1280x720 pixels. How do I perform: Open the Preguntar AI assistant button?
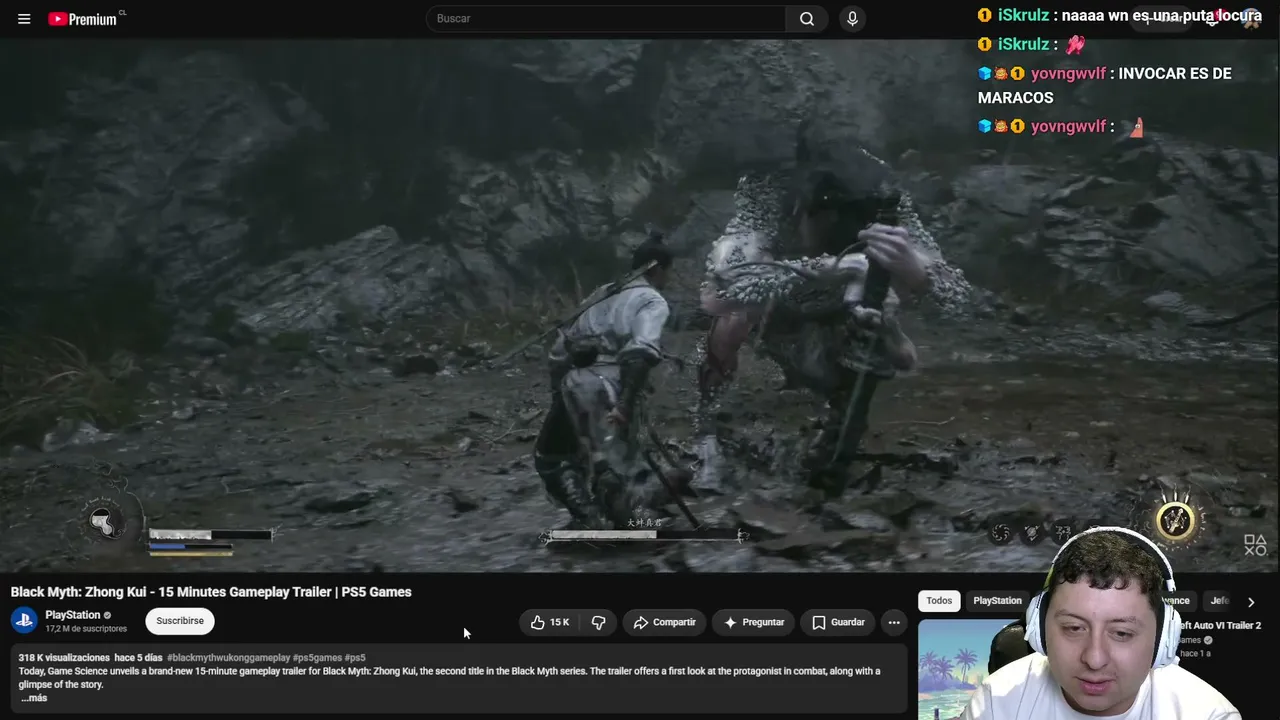click(754, 622)
